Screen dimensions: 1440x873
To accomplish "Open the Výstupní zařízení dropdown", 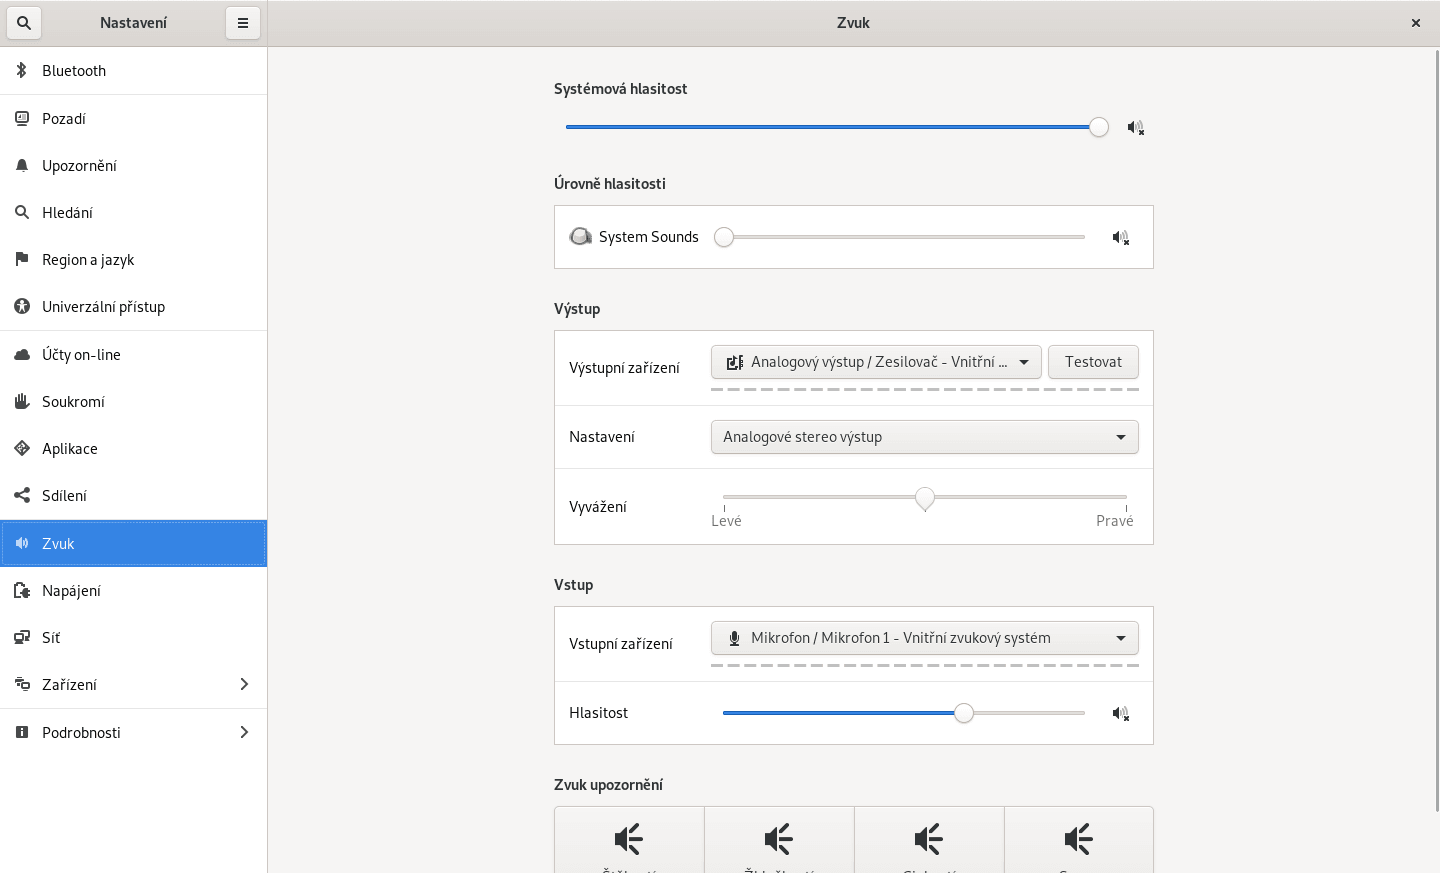I will (876, 362).
